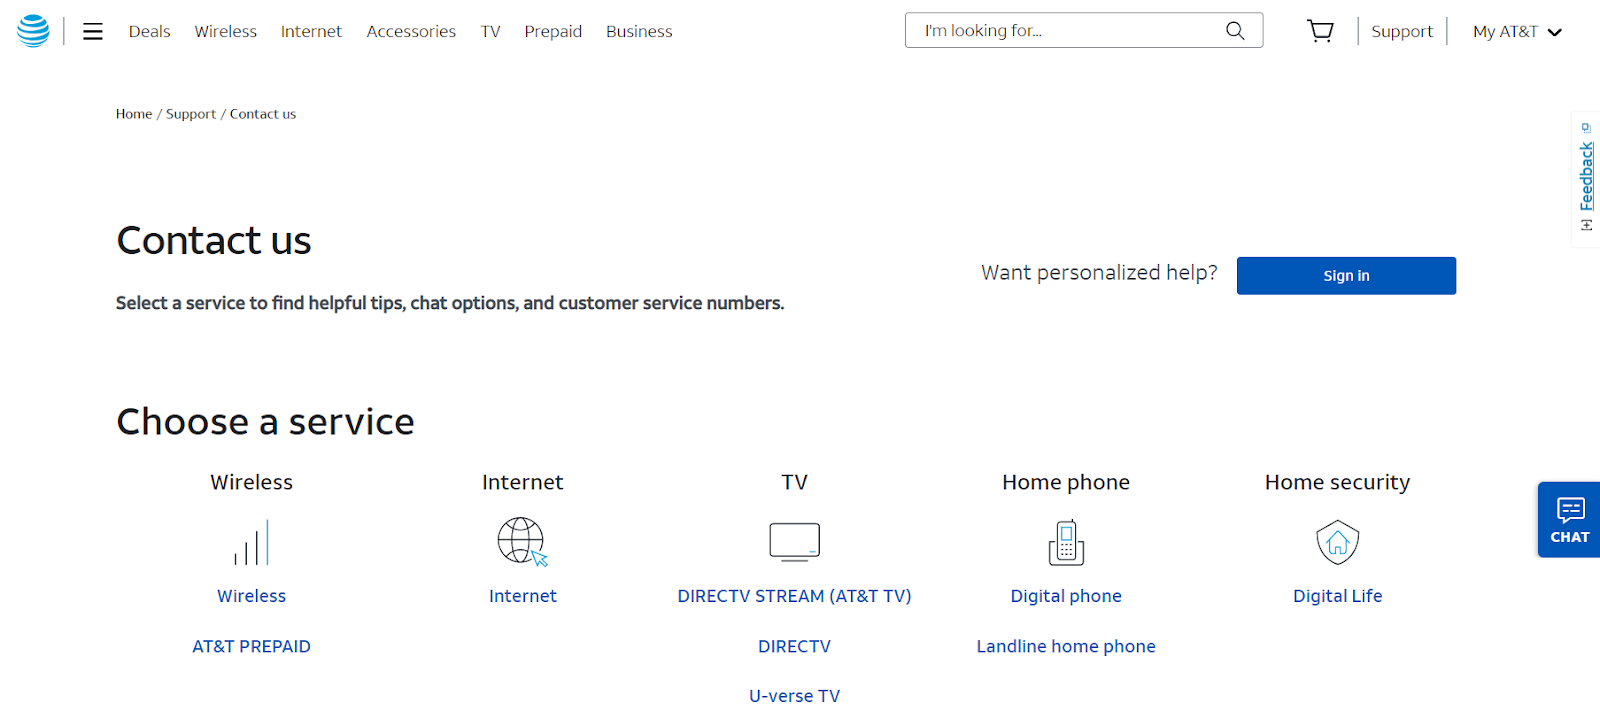Image resolution: width=1600 pixels, height=726 pixels.
Task: Open the DIRECTV link
Action: (795, 647)
